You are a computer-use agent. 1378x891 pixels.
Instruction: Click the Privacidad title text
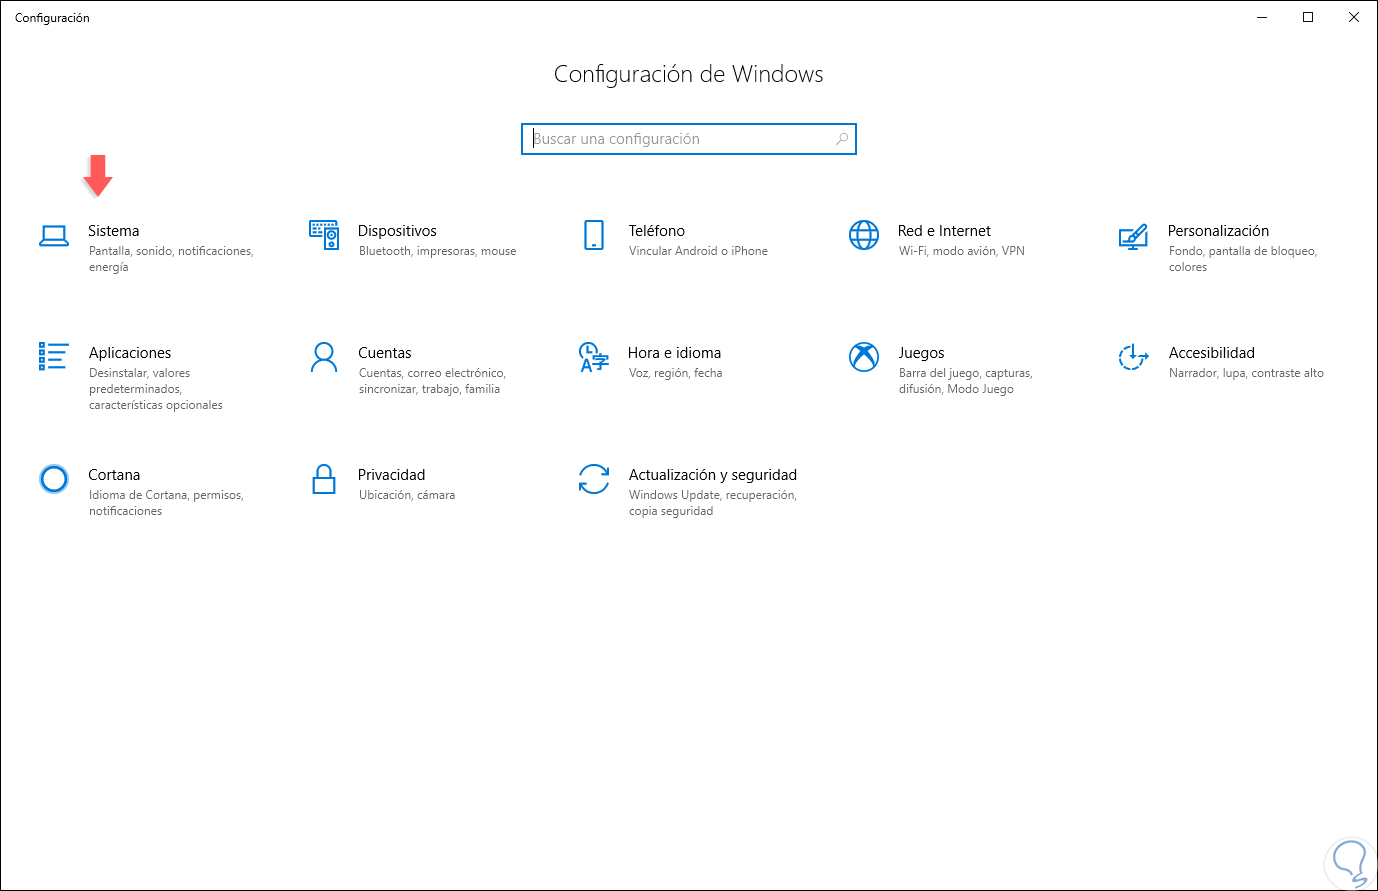pyautogui.click(x=392, y=475)
